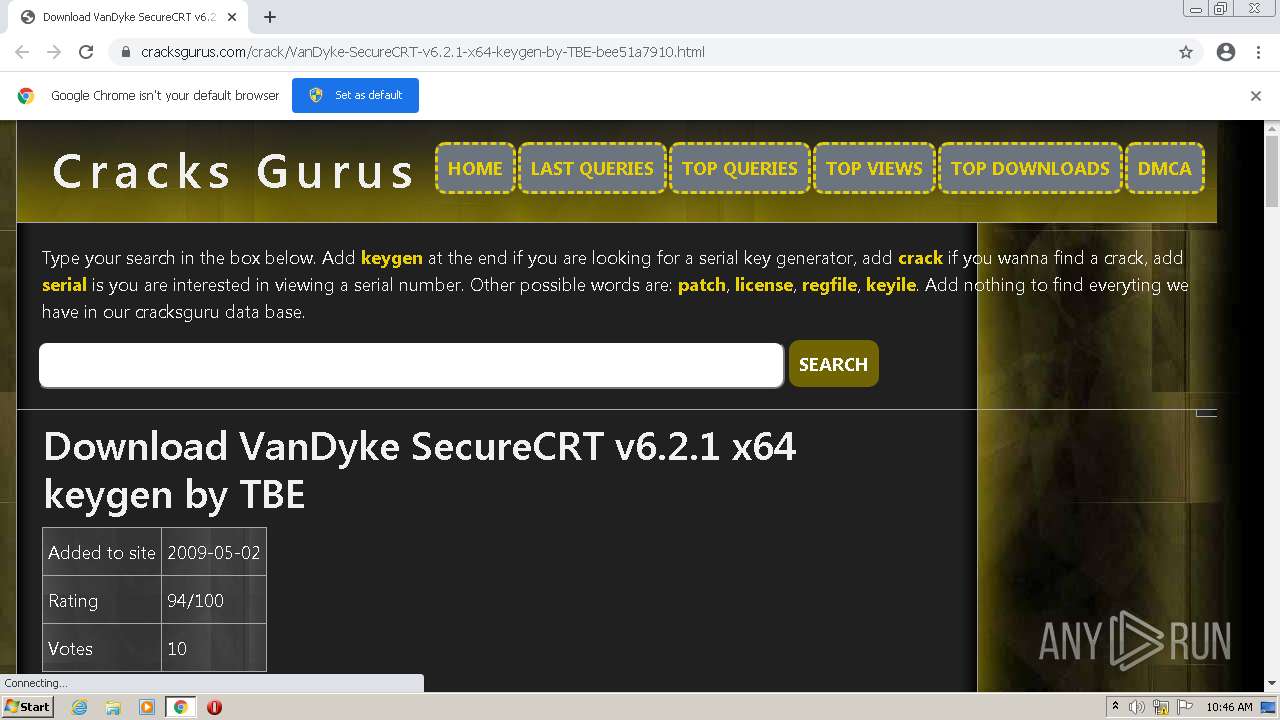1280x720 pixels.
Task: Open TOP VIEWS page
Action: [x=874, y=168]
